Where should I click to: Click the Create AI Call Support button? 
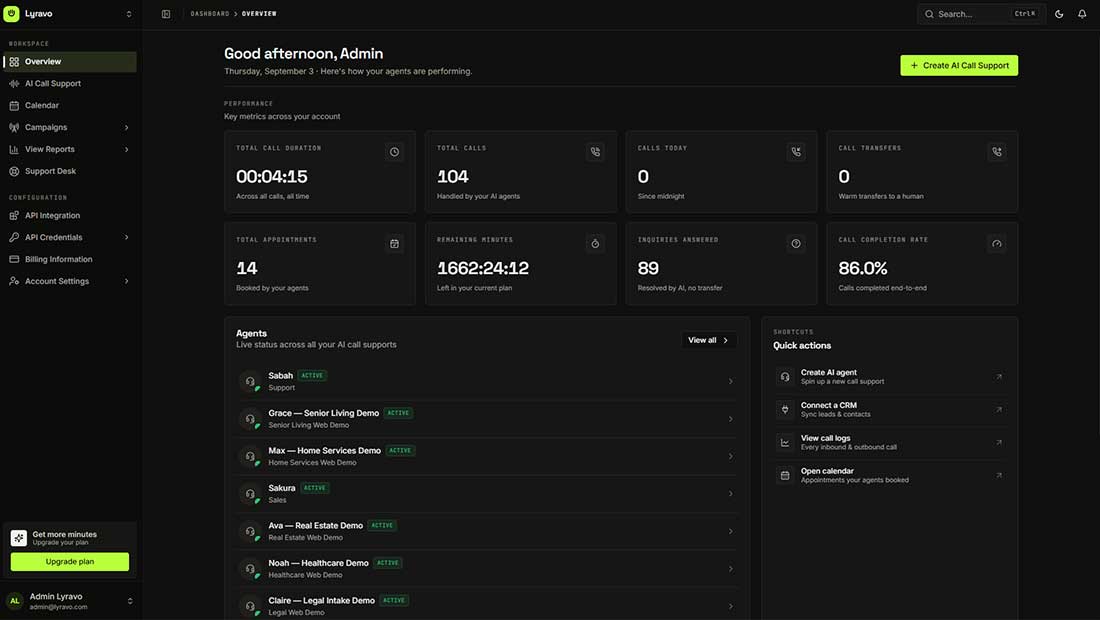tap(959, 65)
